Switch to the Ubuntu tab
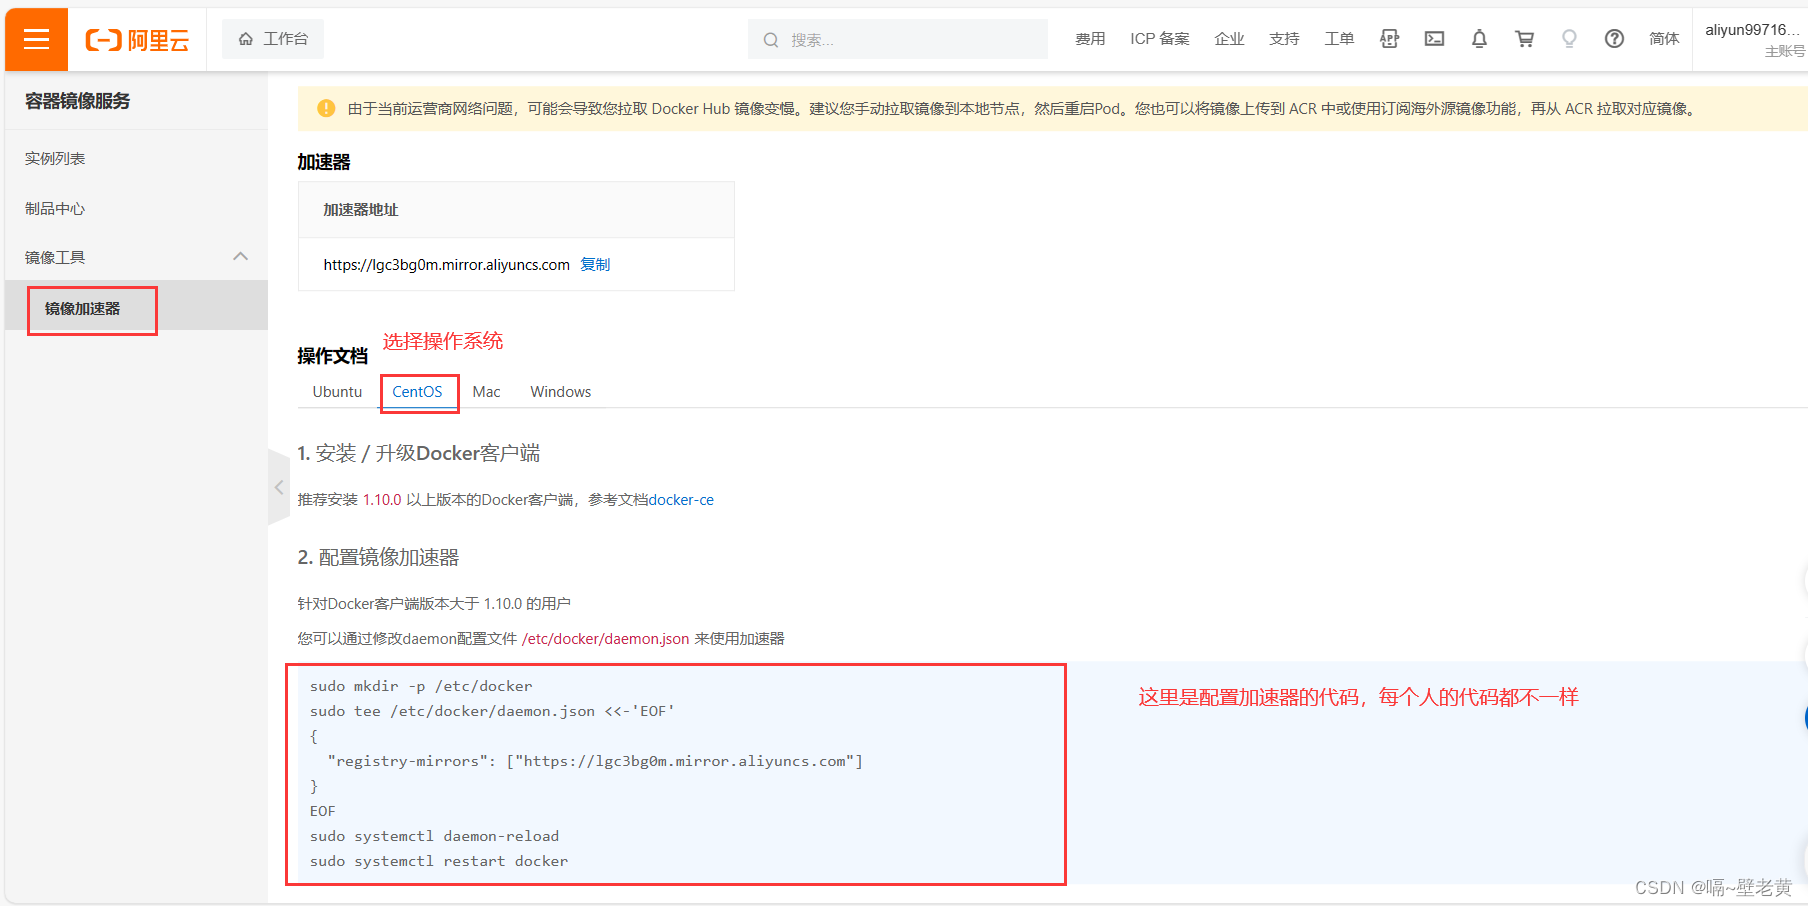Screen dimensions: 1808x906 [x=337, y=392]
